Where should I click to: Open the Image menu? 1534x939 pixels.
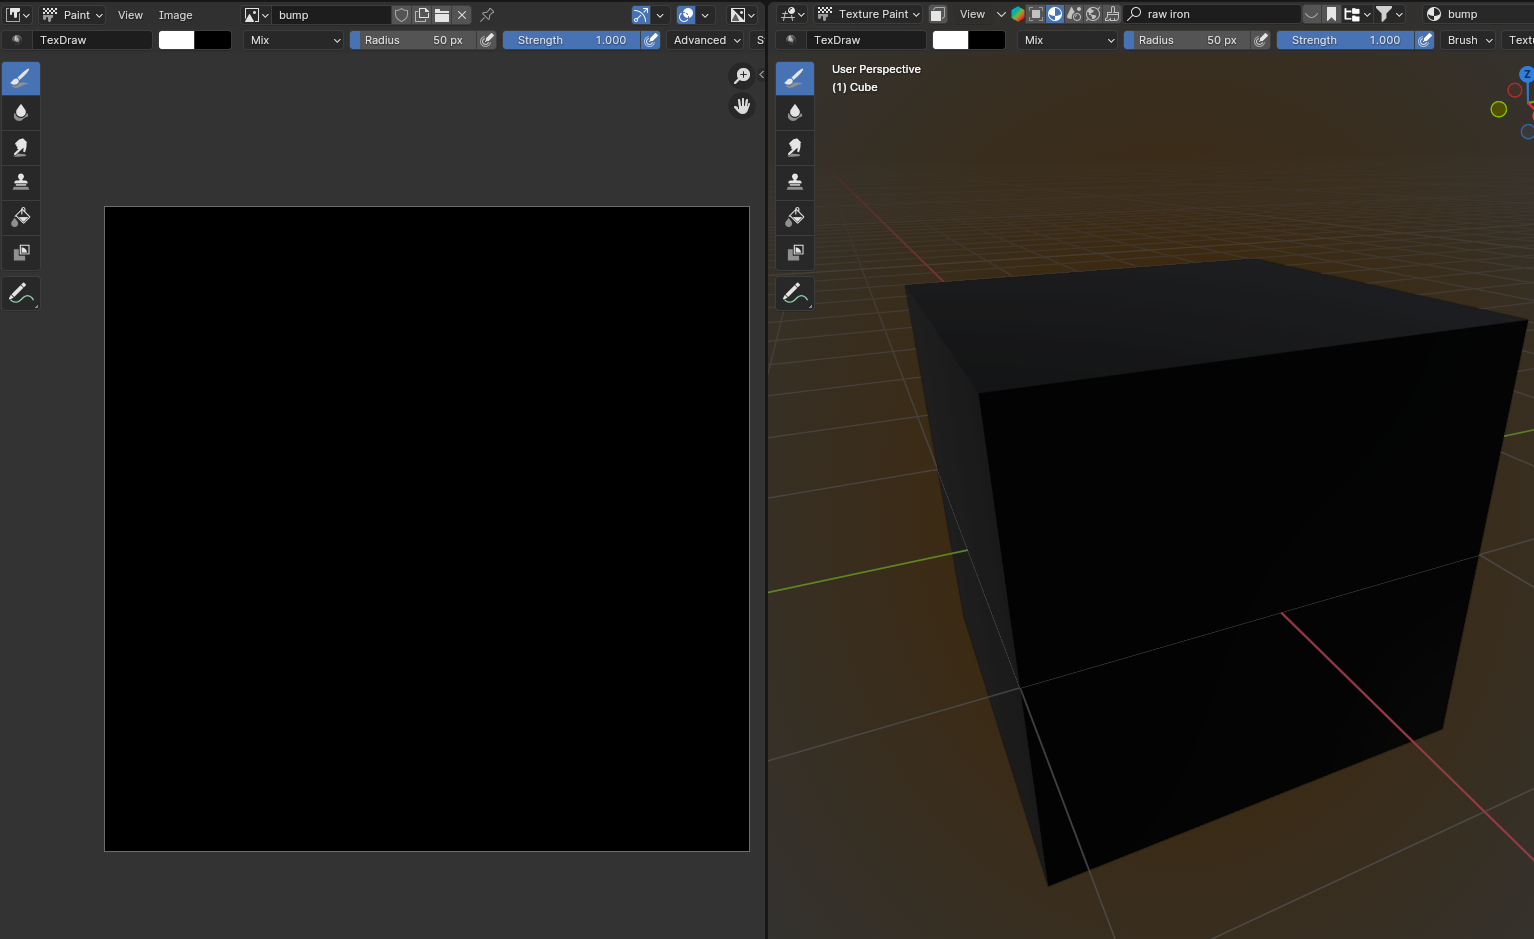point(175,15)
